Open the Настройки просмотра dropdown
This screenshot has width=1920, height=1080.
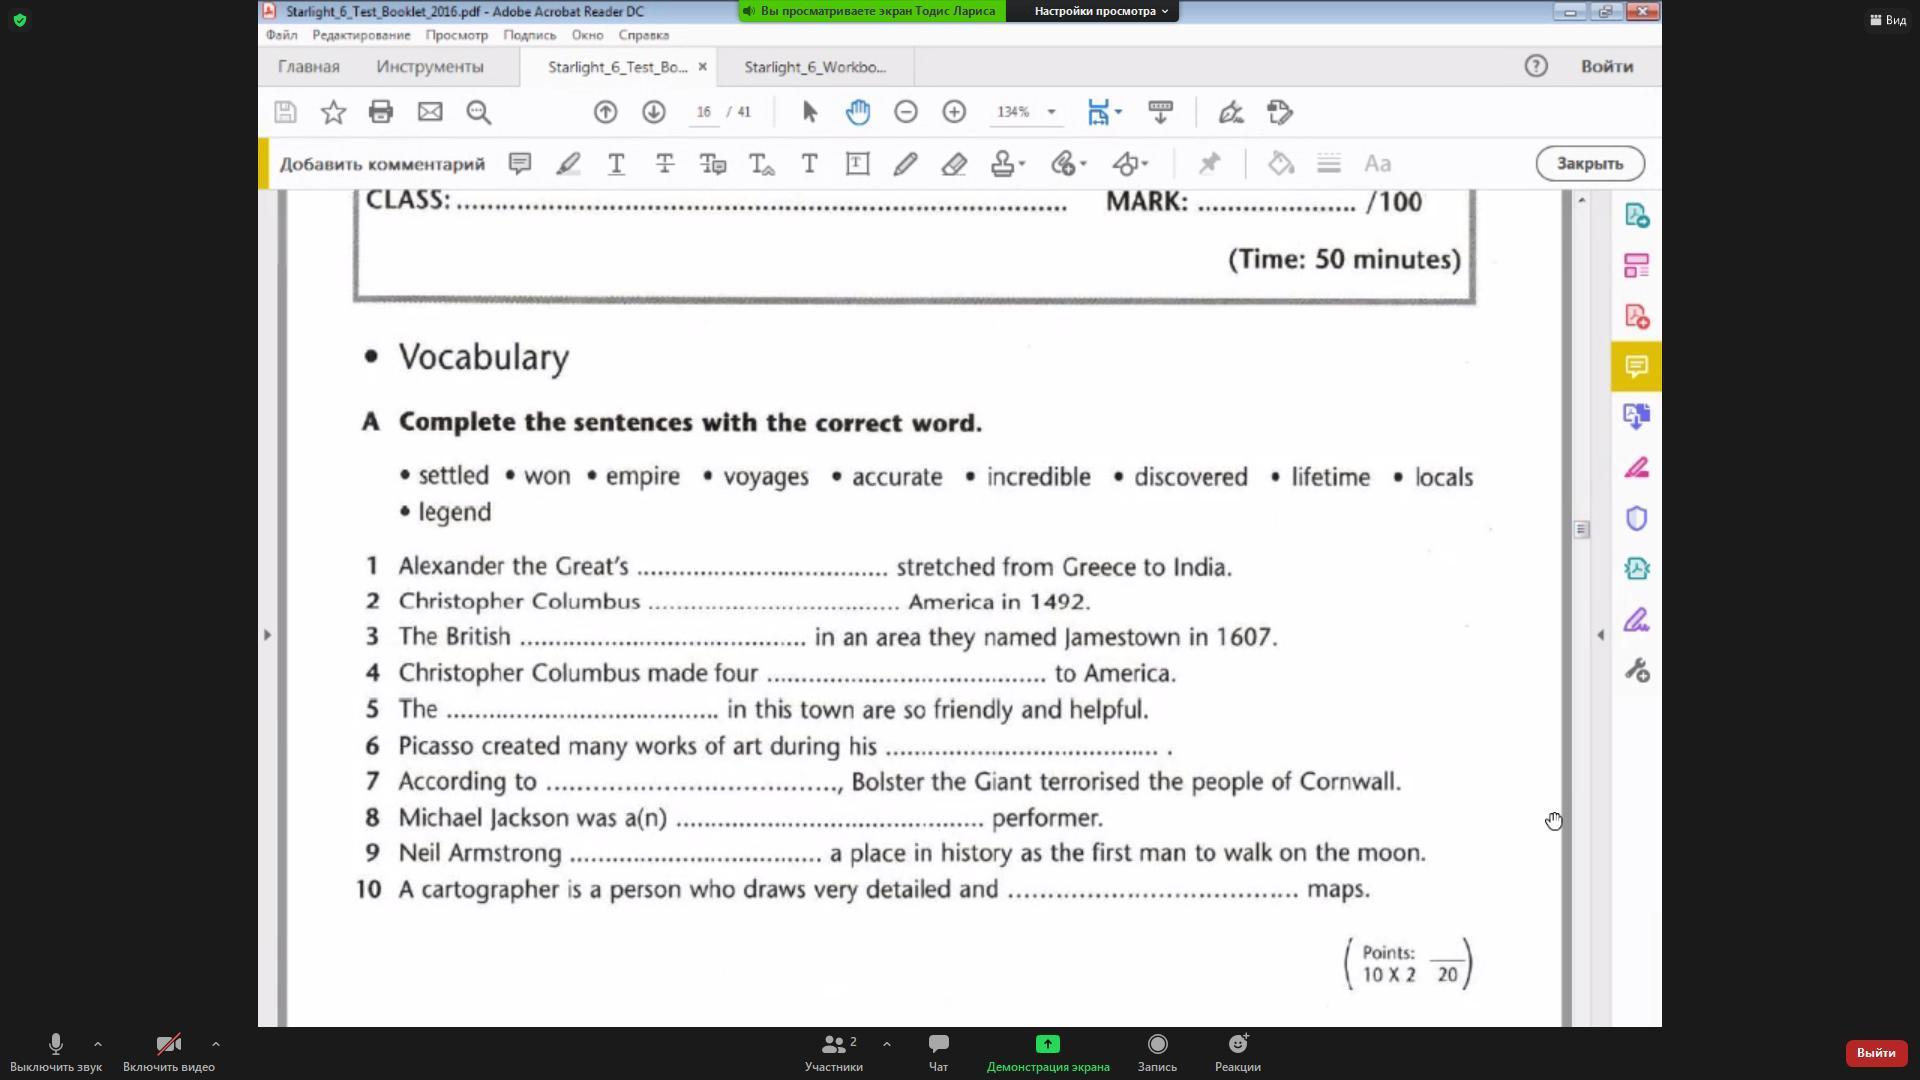click(1100, 11)
